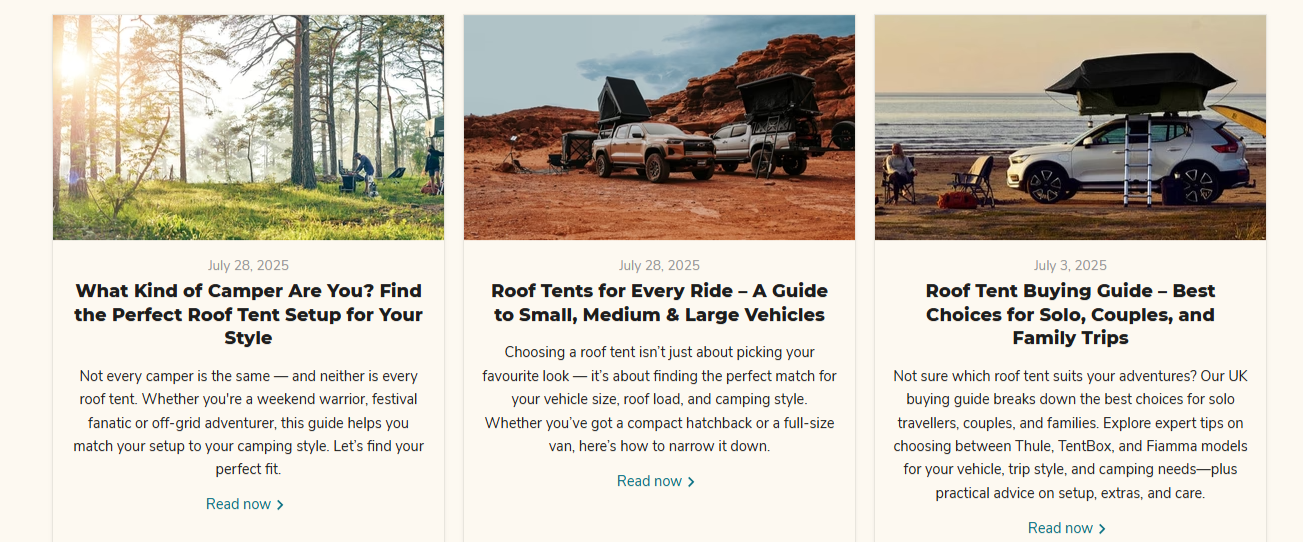Open "Roof Tent Buying Guide" headline

pyautogui.click(x=1070, y=314)
